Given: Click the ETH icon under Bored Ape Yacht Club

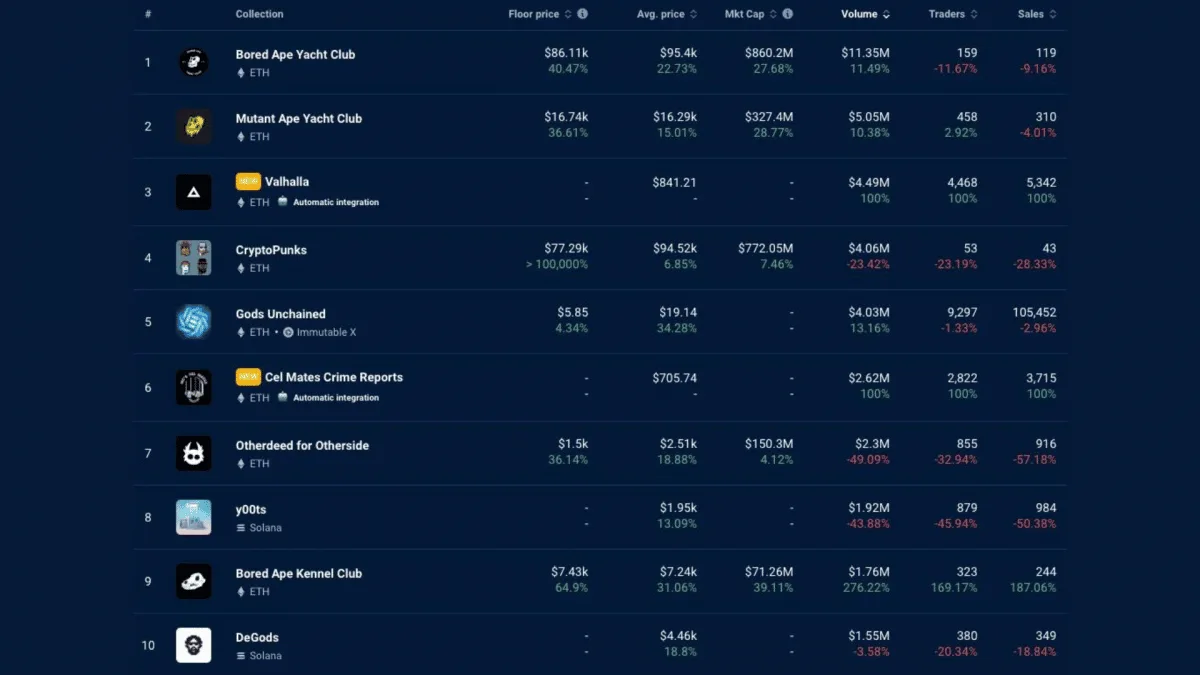Looking at the screenshot, I should click(x=241, y=73).
